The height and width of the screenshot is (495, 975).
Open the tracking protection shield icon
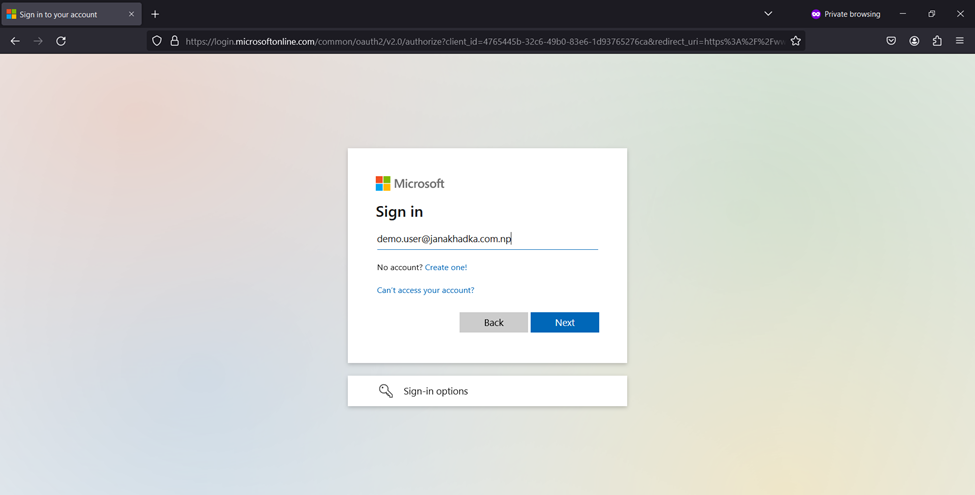(x=157, y=41)
